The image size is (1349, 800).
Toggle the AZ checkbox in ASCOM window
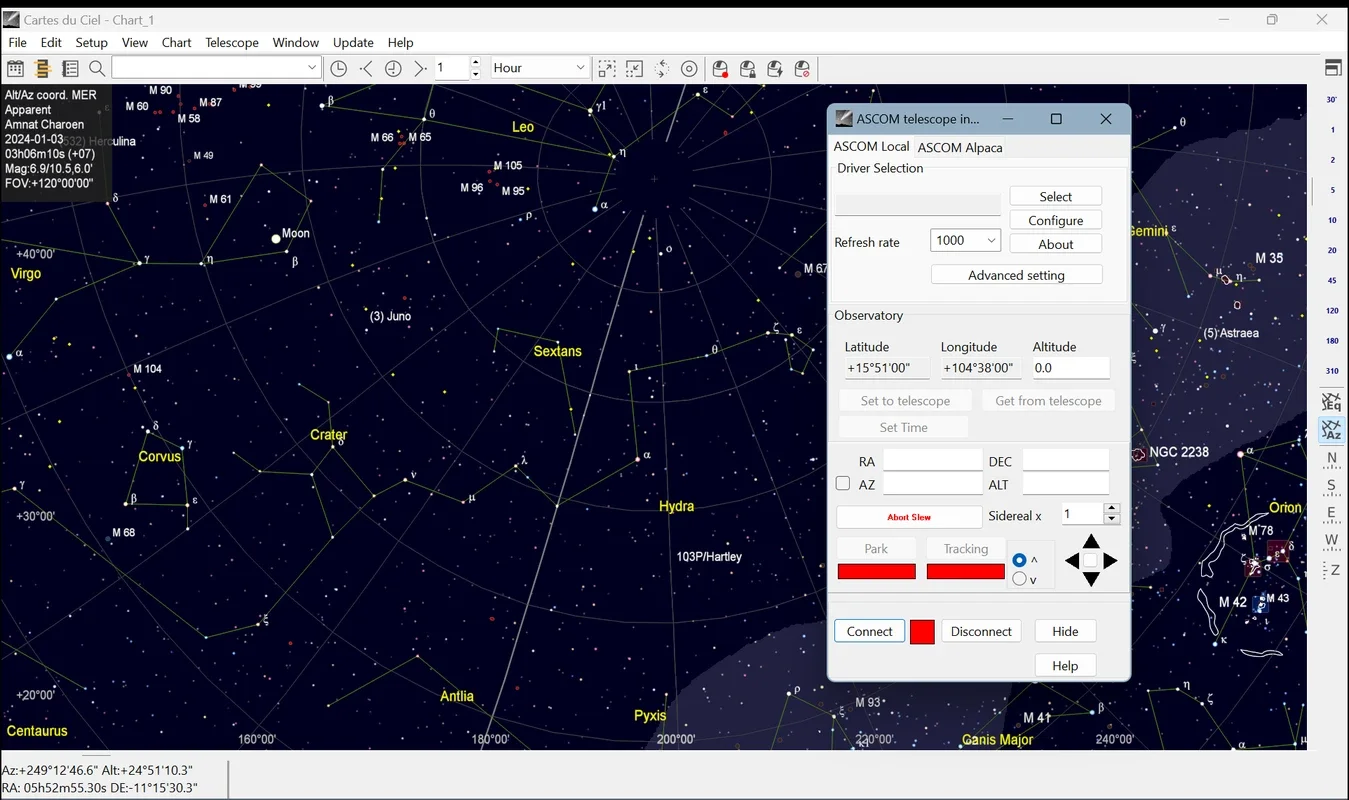pos(843,484)
